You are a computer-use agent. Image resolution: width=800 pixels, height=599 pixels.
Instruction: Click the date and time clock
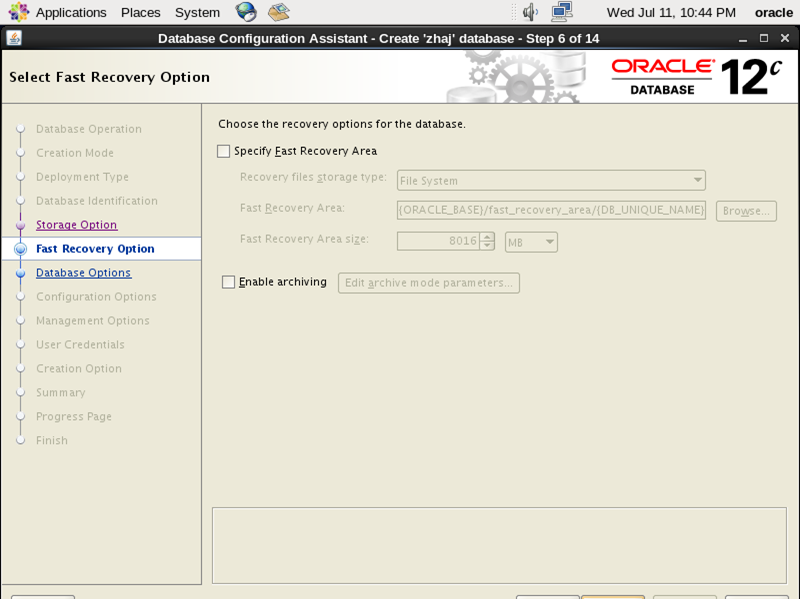[x=671, y=12]
